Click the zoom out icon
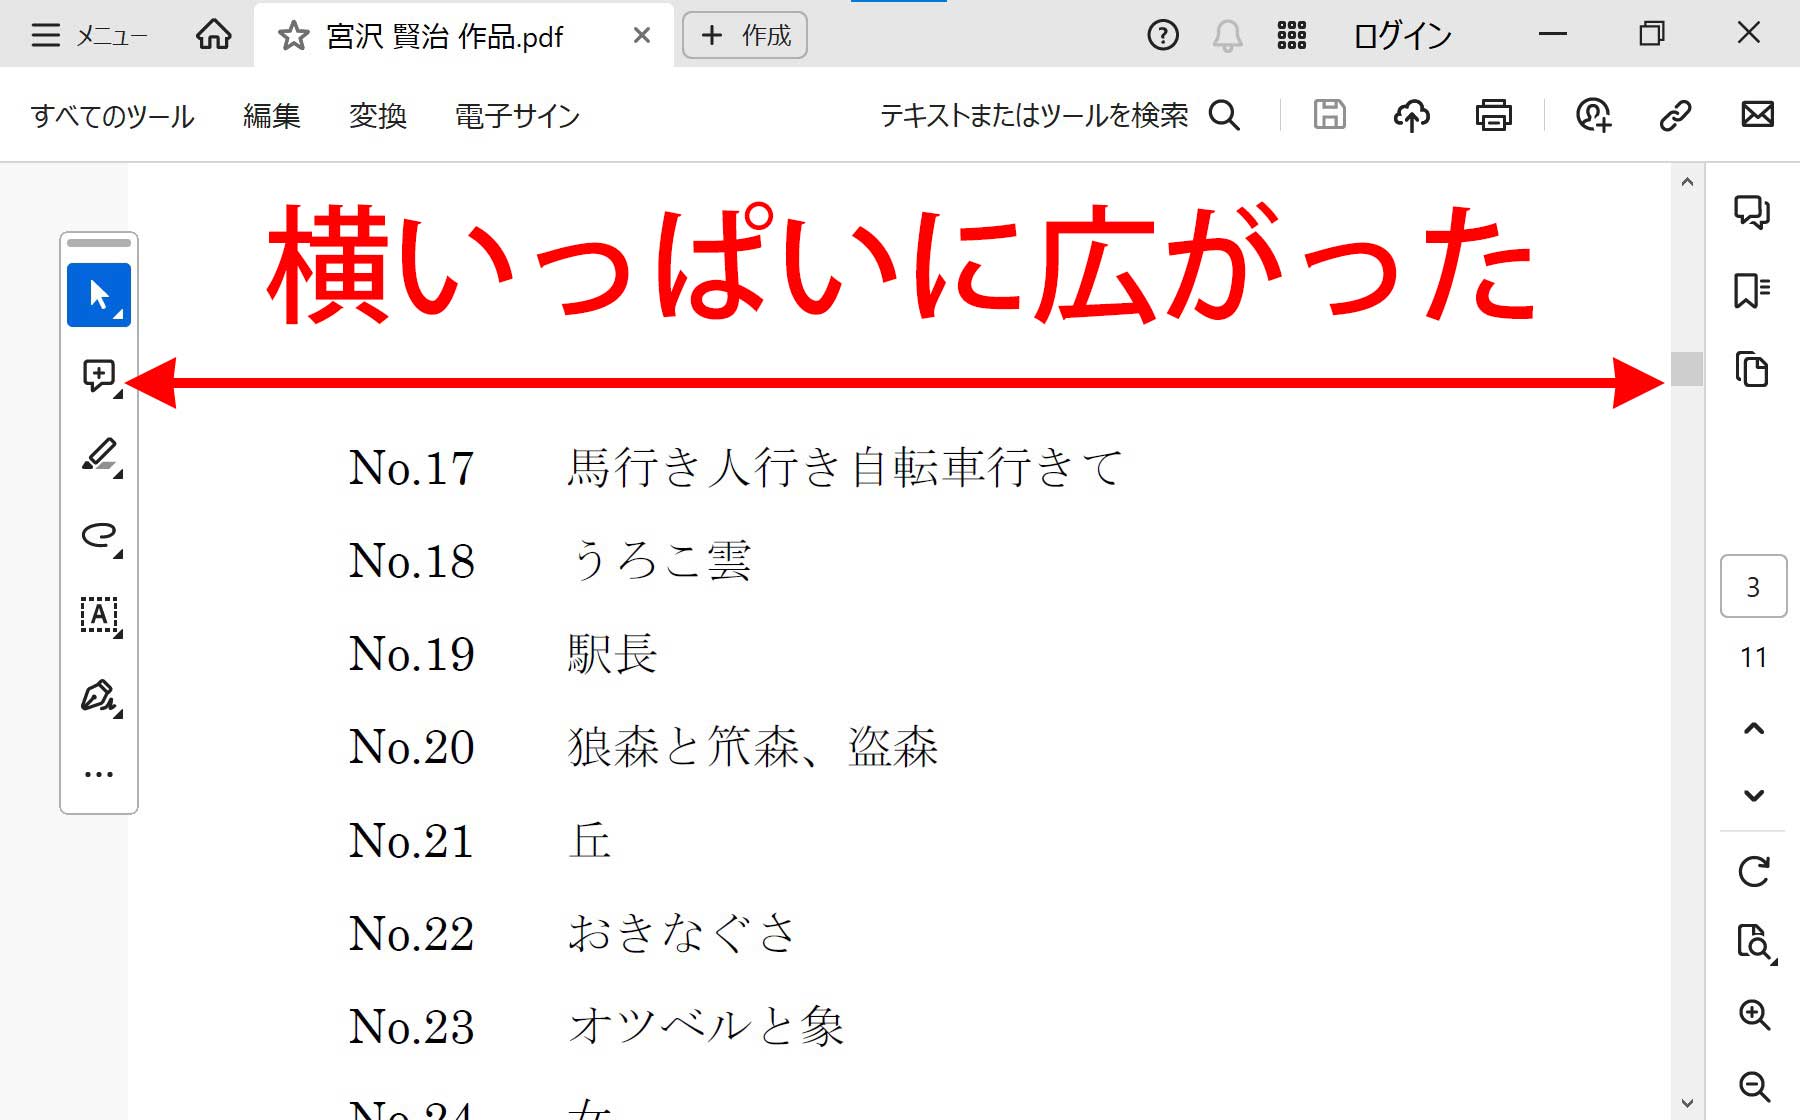 [1754, 1086]
